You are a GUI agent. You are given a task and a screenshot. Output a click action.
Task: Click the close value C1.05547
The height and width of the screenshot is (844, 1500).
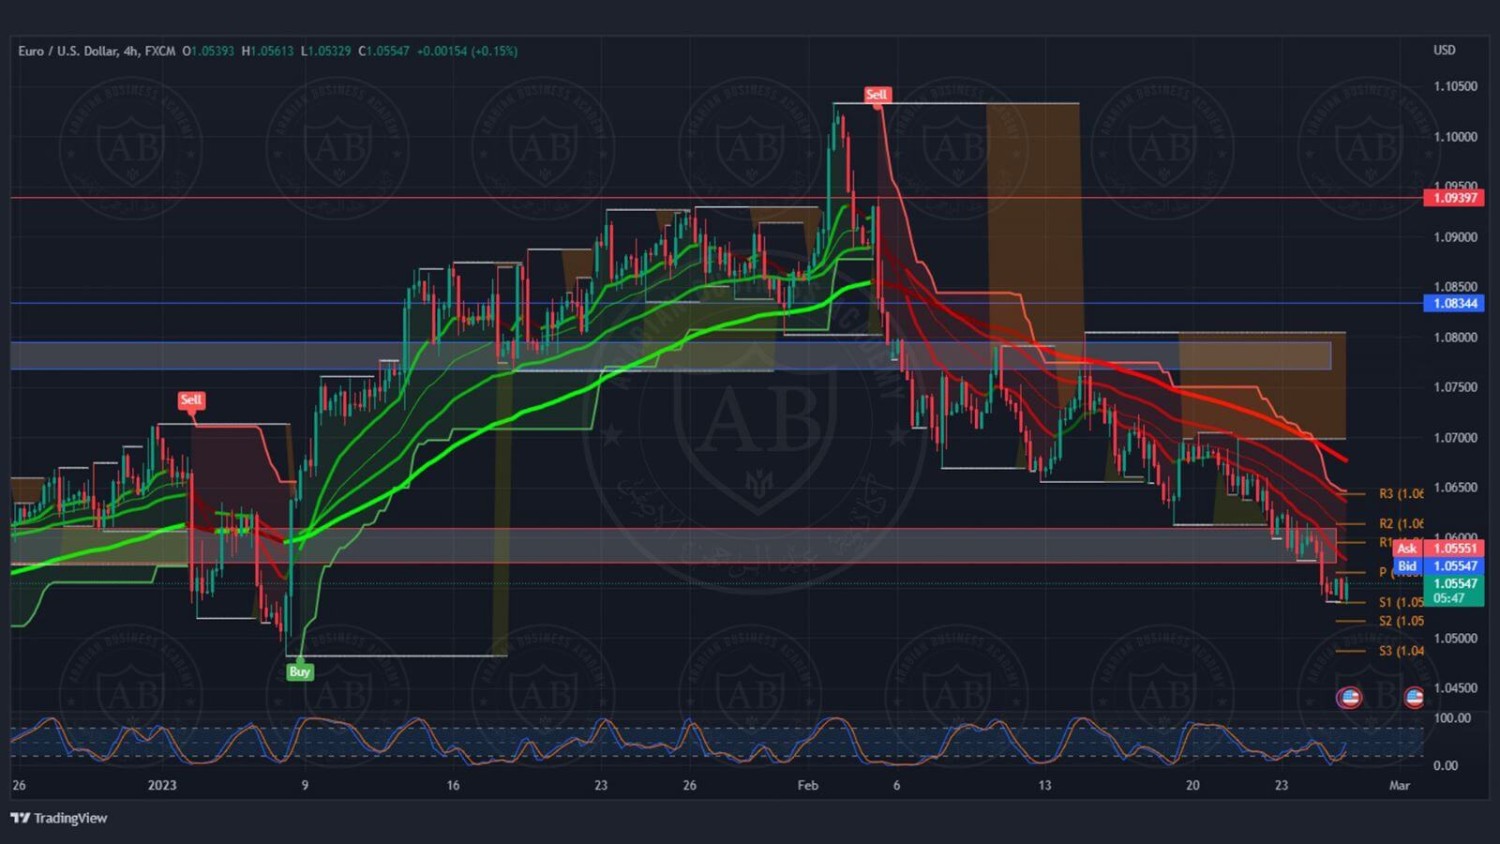click(384, 51)
